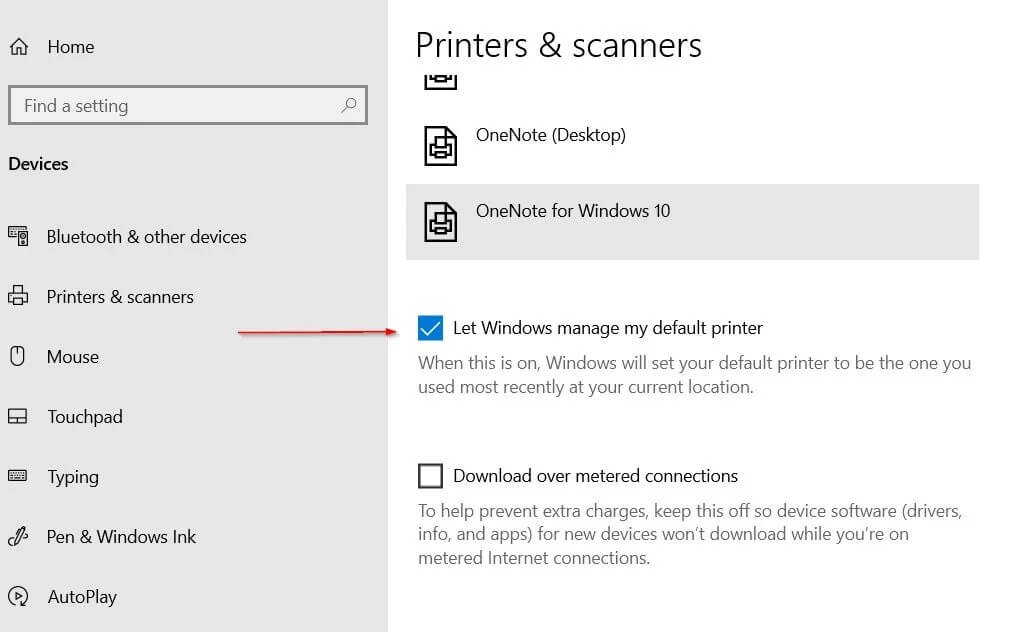Select the Typing keyboard icon
Image resolution: width=1025 pixels, height=632 pixels.
tap(18, 476)
